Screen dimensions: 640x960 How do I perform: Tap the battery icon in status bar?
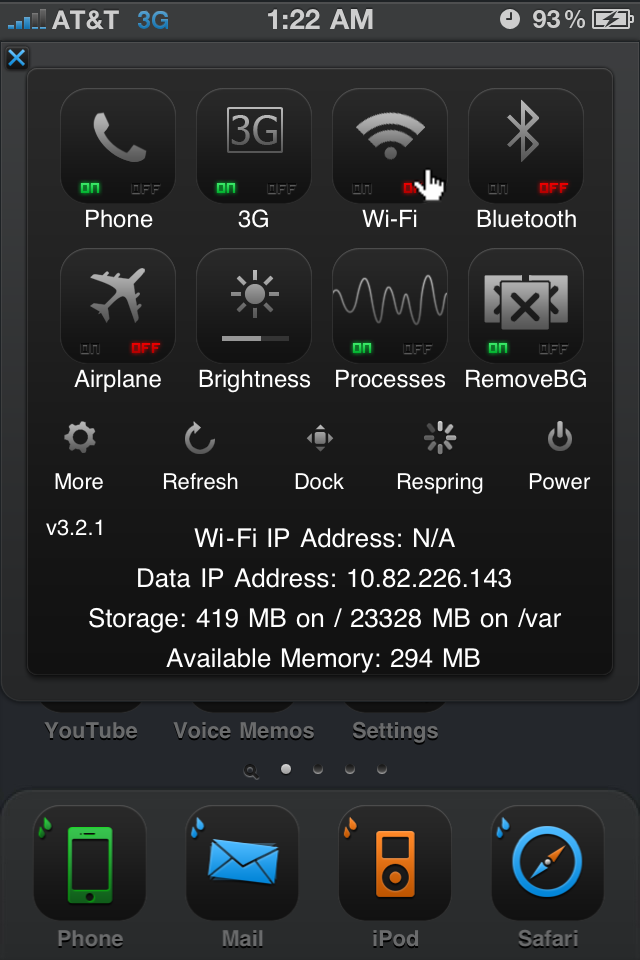click(612, 20)
